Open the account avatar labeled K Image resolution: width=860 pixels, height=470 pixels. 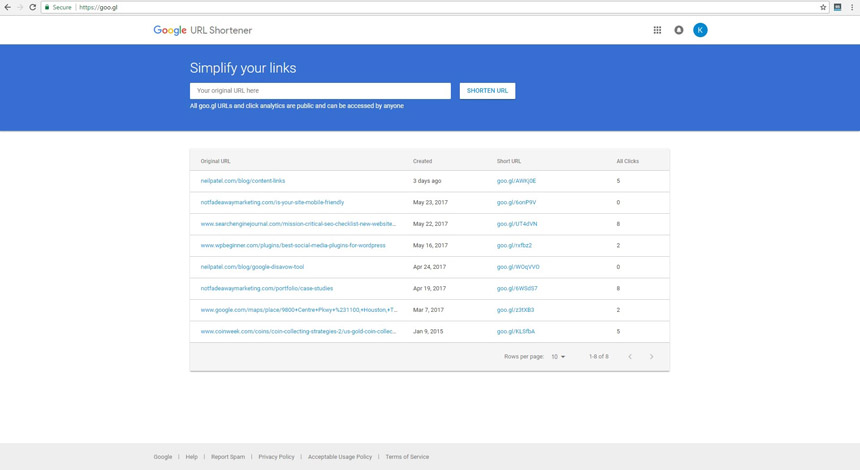tap(700, 30)
